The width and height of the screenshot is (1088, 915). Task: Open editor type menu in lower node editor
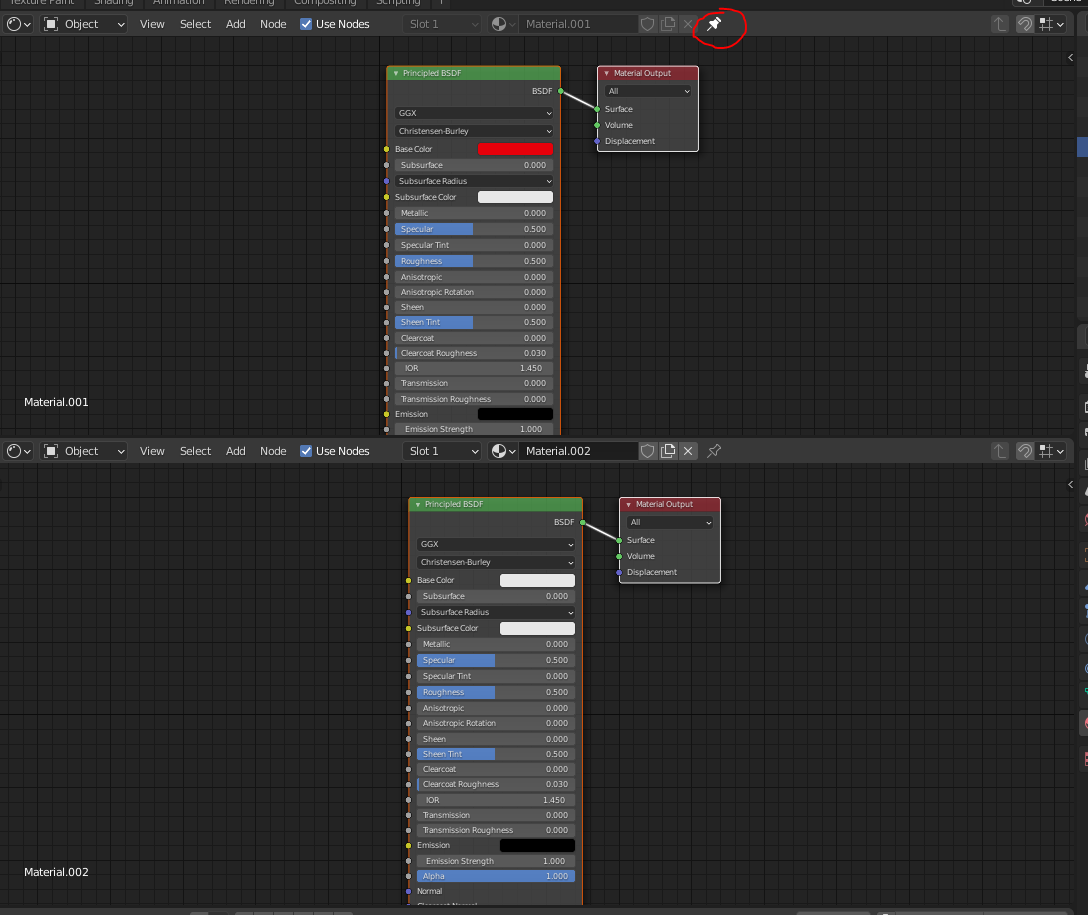pyautogui.click(x=19, y=451)
